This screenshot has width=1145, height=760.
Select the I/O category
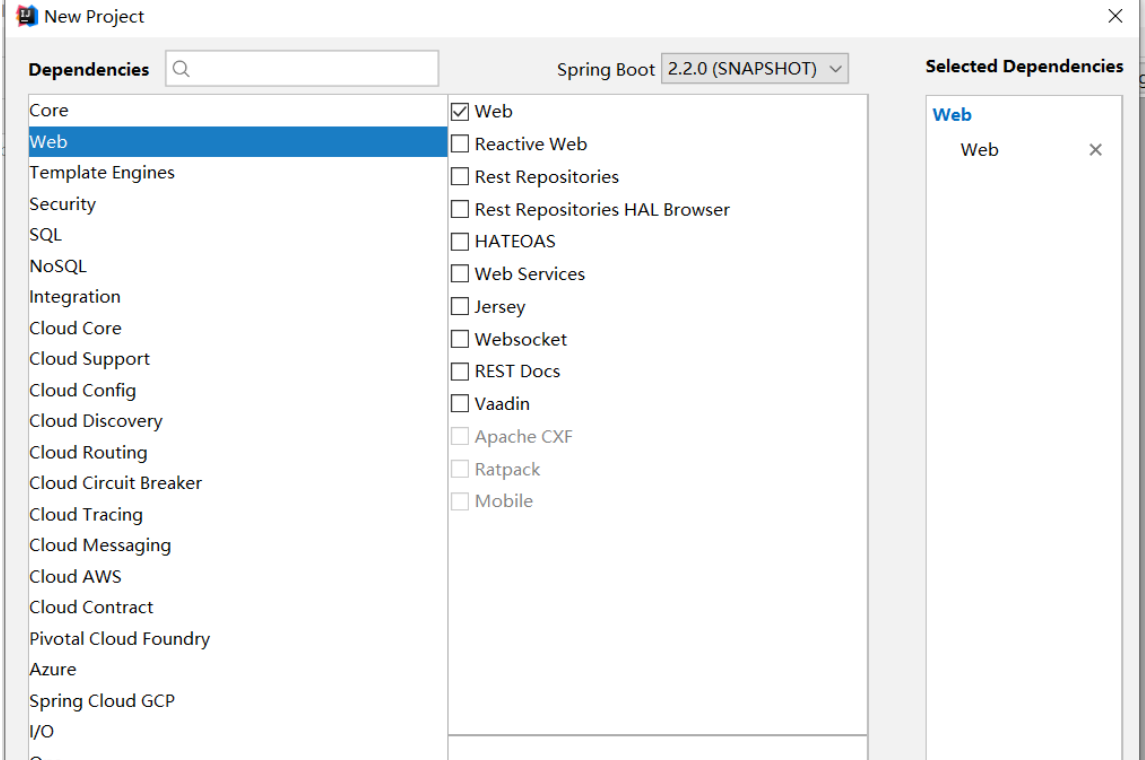coord(238,732)
